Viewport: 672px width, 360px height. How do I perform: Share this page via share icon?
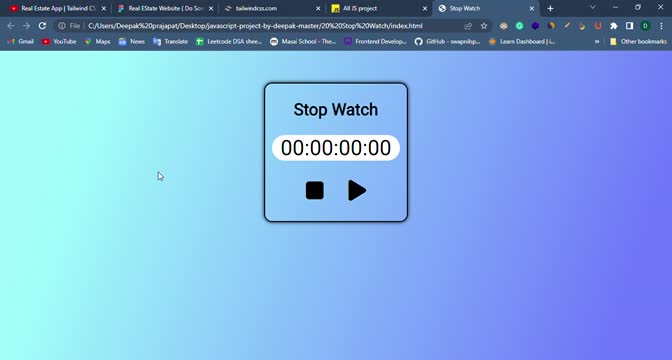point(468,26)
